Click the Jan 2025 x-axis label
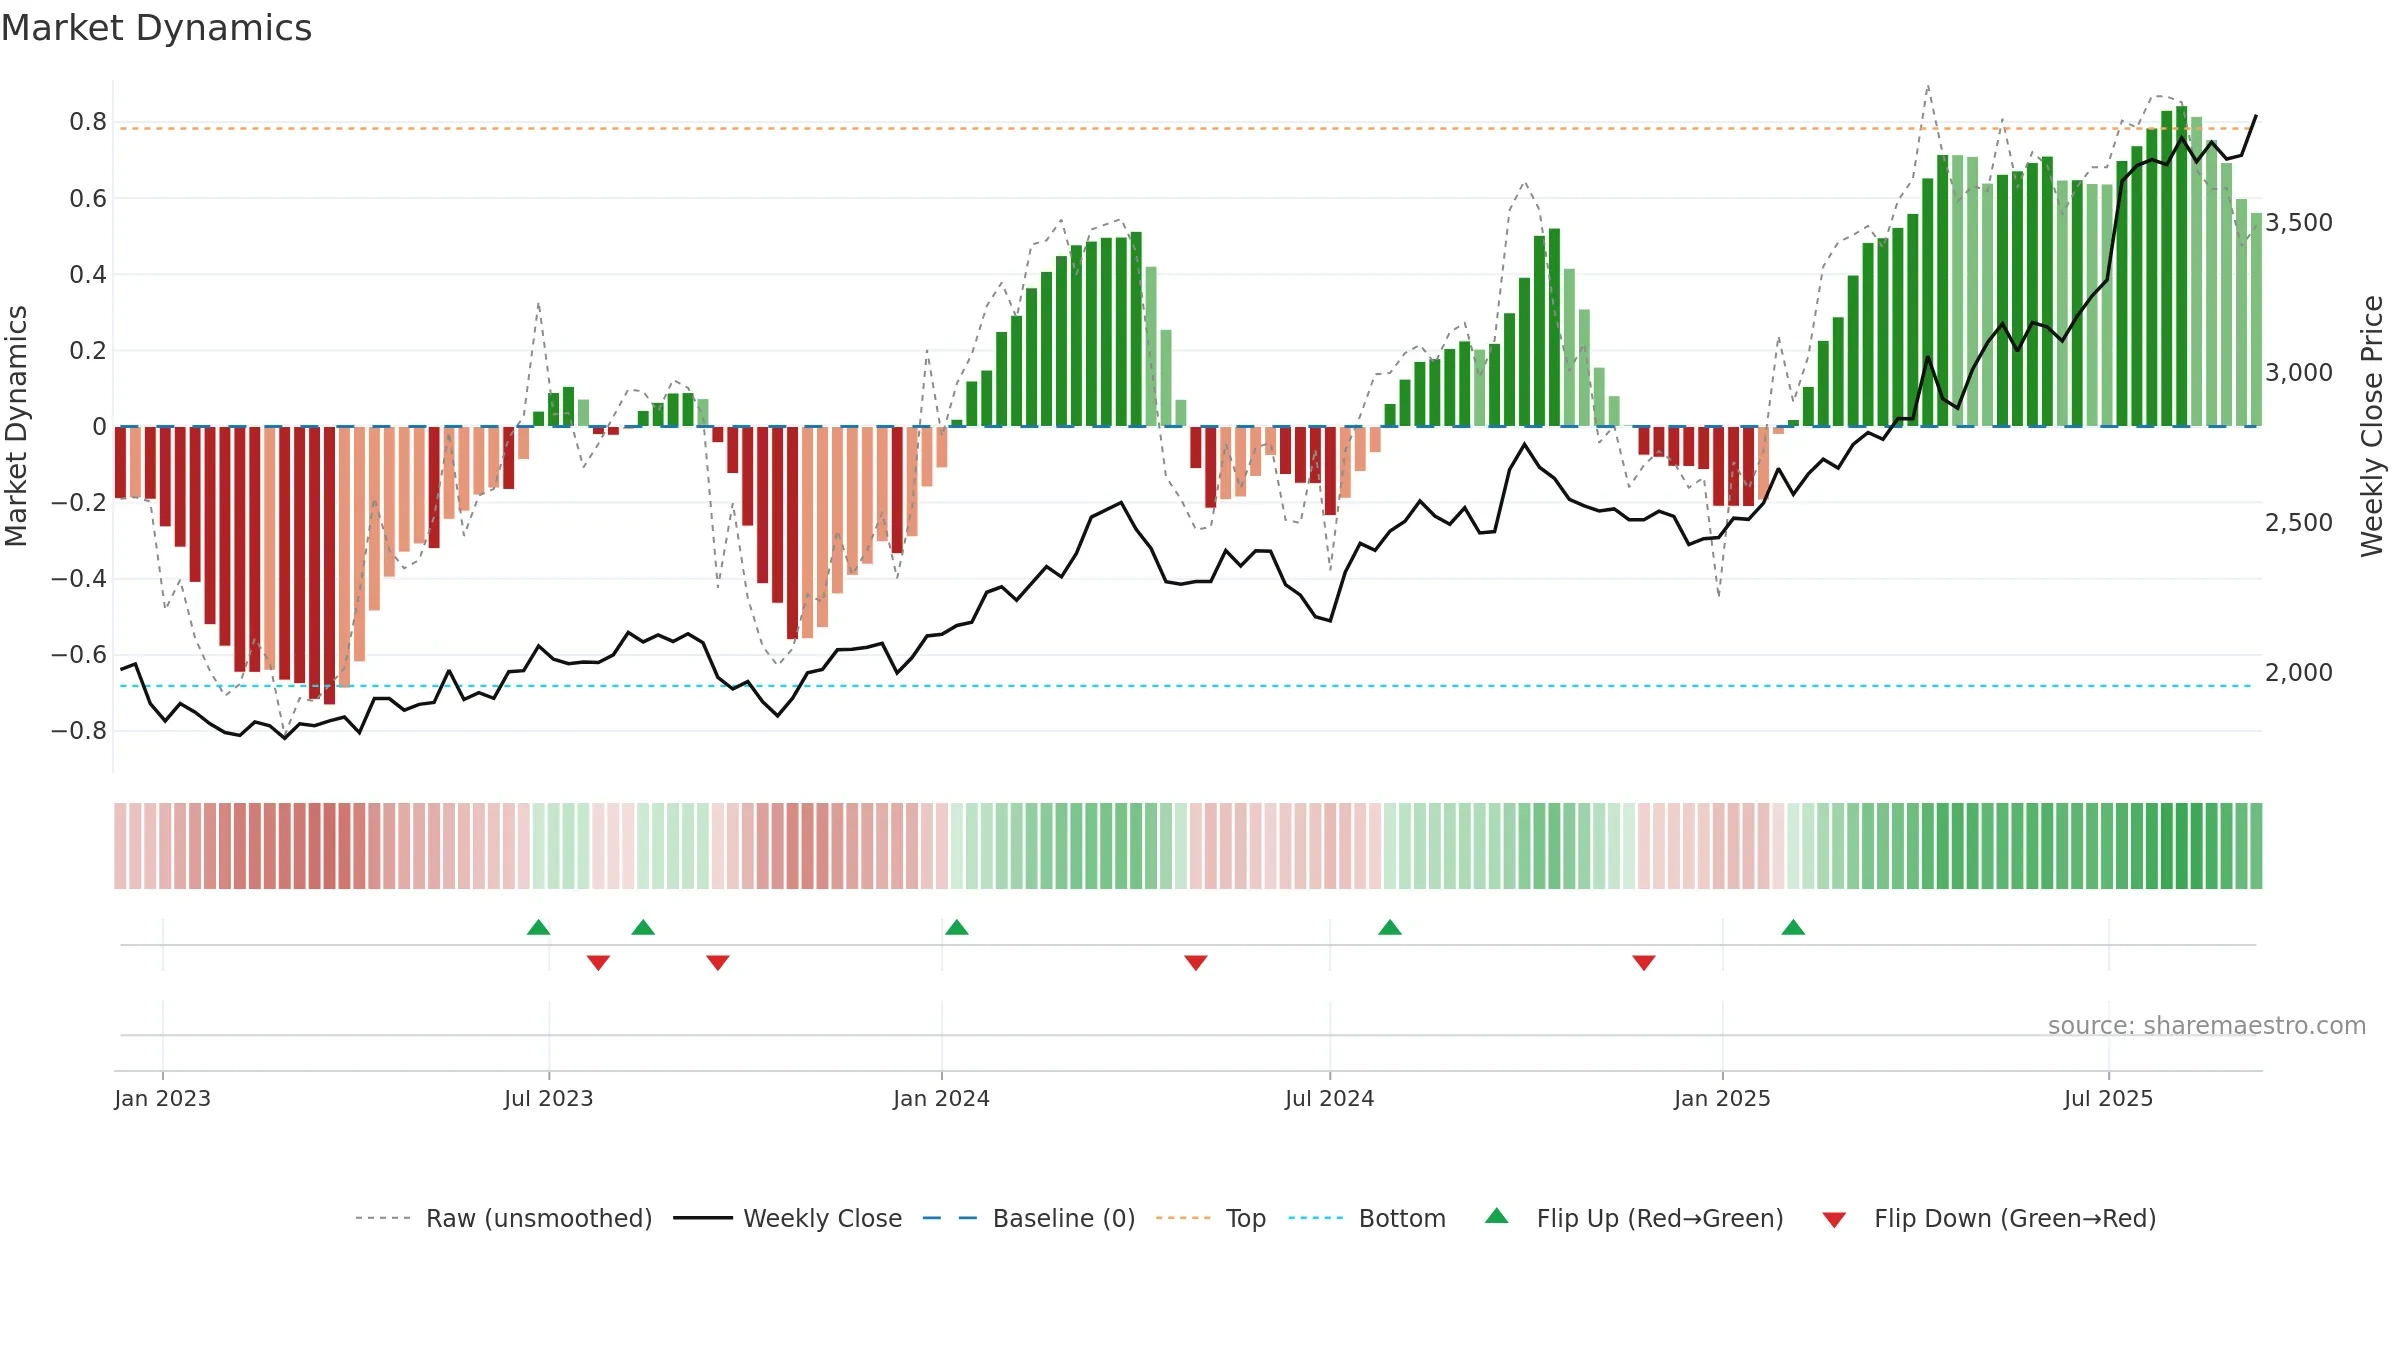 [1723, 1098]
